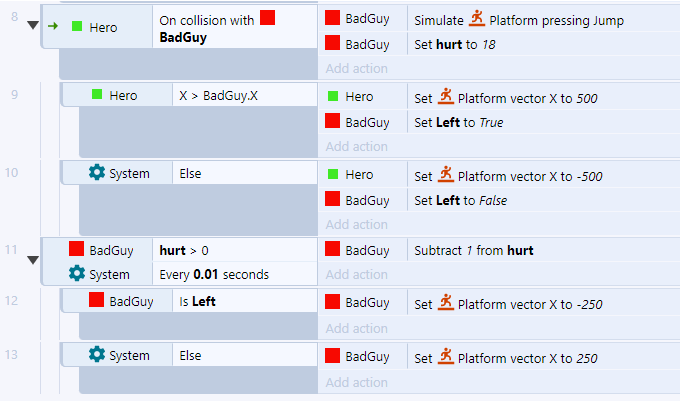Click Add action beside Every 0.01 seconds

(x=356, y=274)
